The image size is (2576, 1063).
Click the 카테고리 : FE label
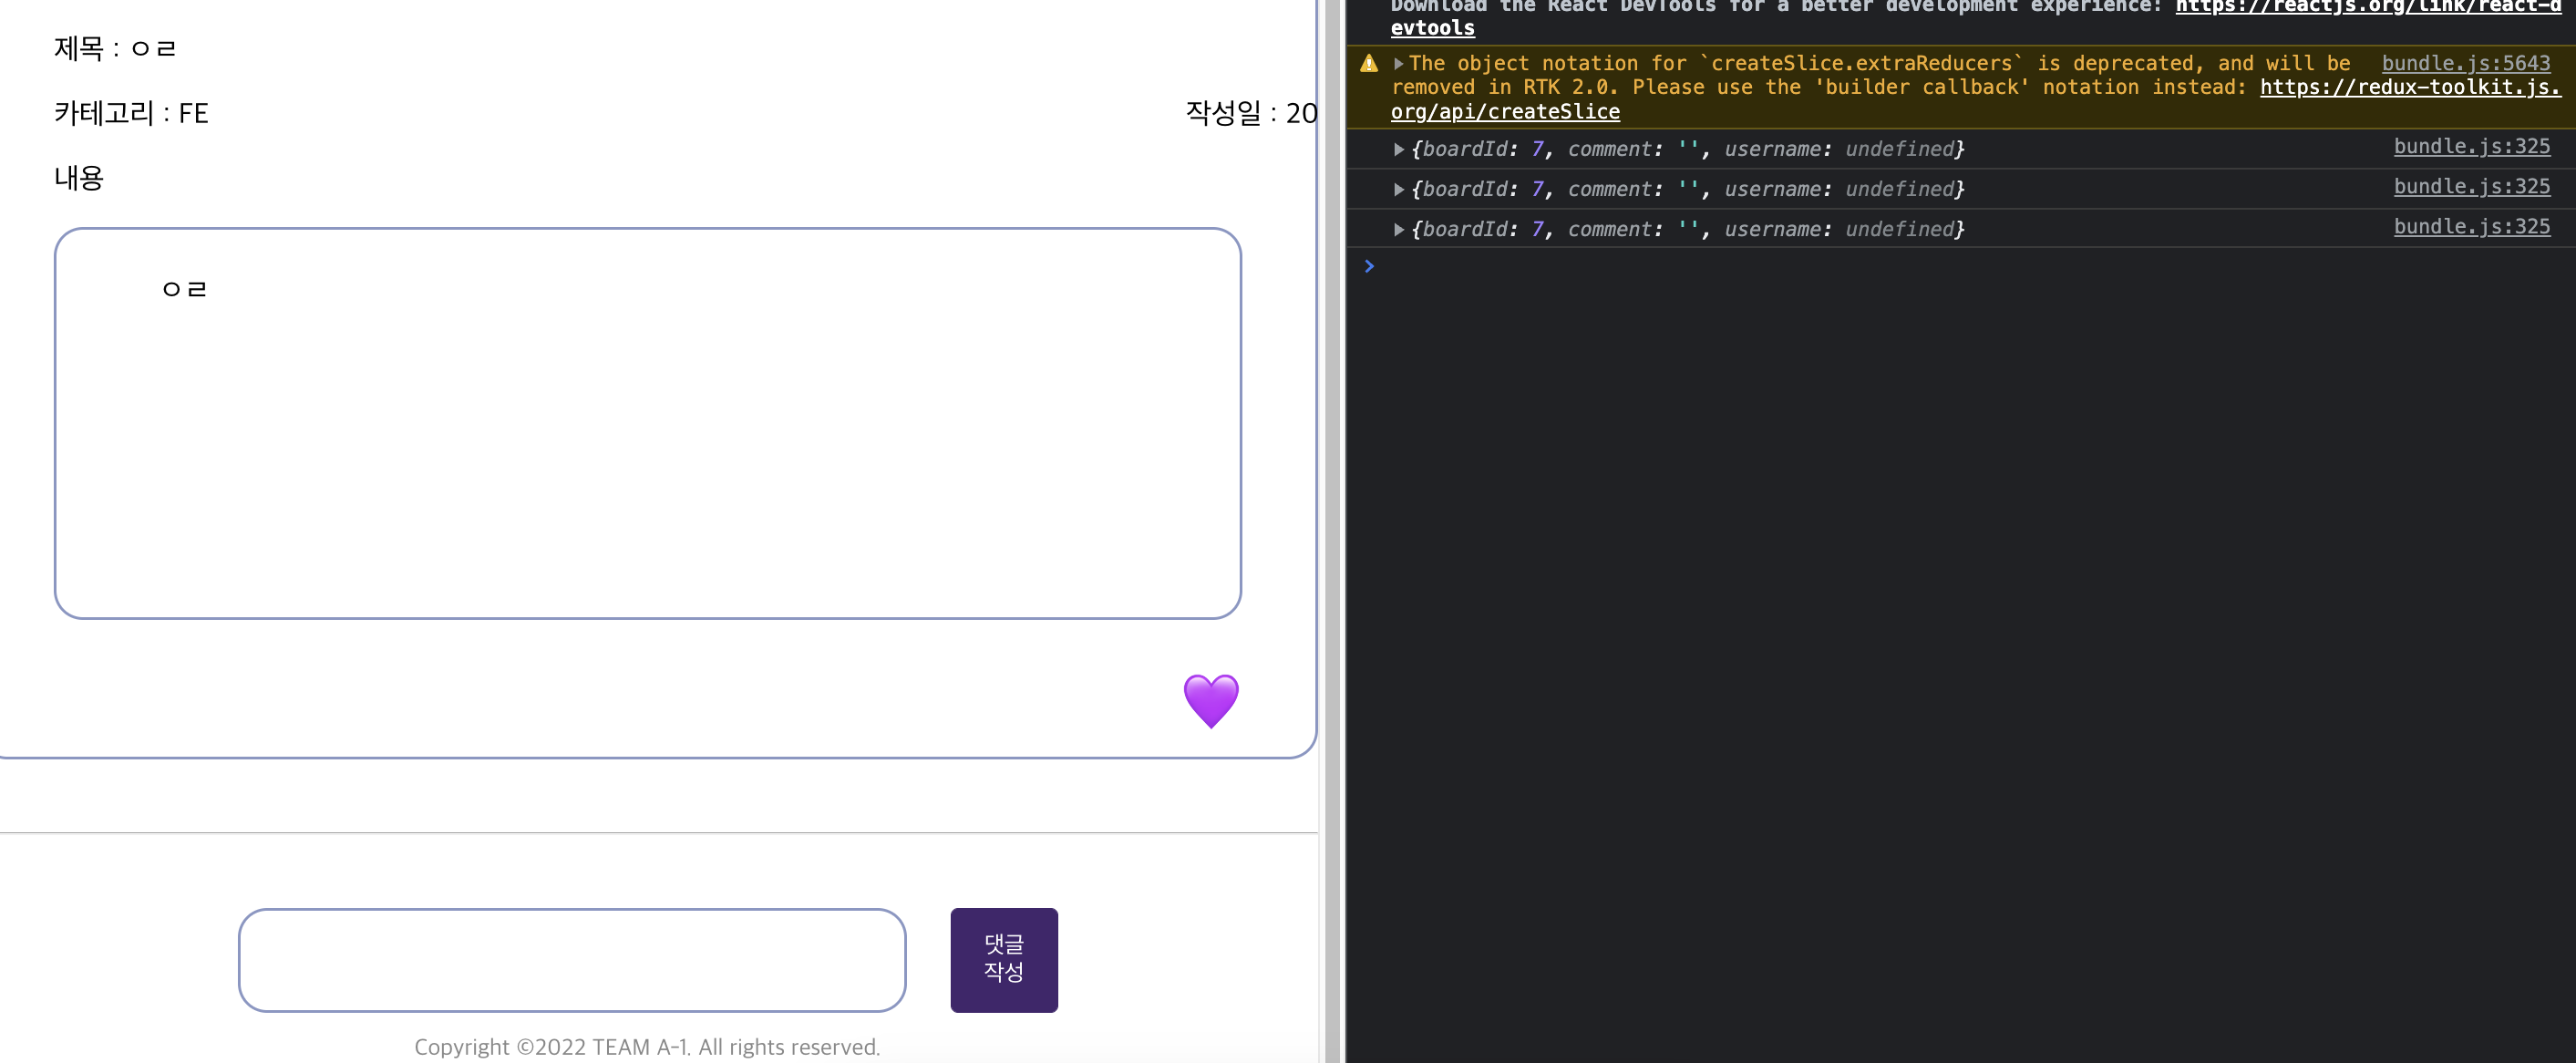[x=131, y=113]
